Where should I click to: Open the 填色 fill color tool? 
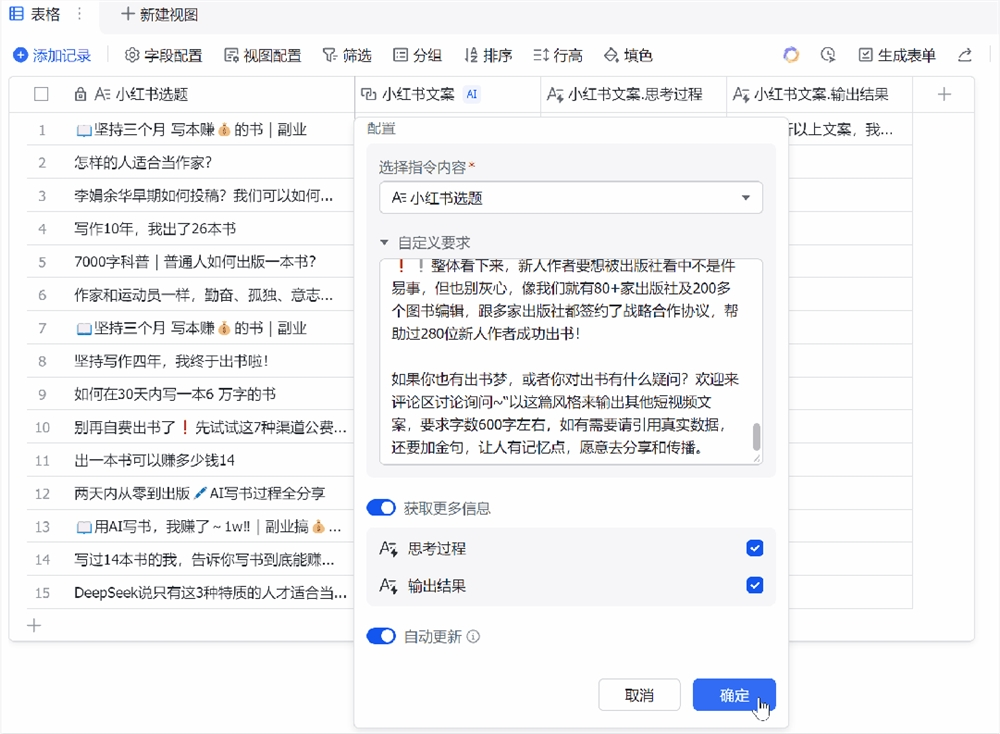click(x=628, y=56)
